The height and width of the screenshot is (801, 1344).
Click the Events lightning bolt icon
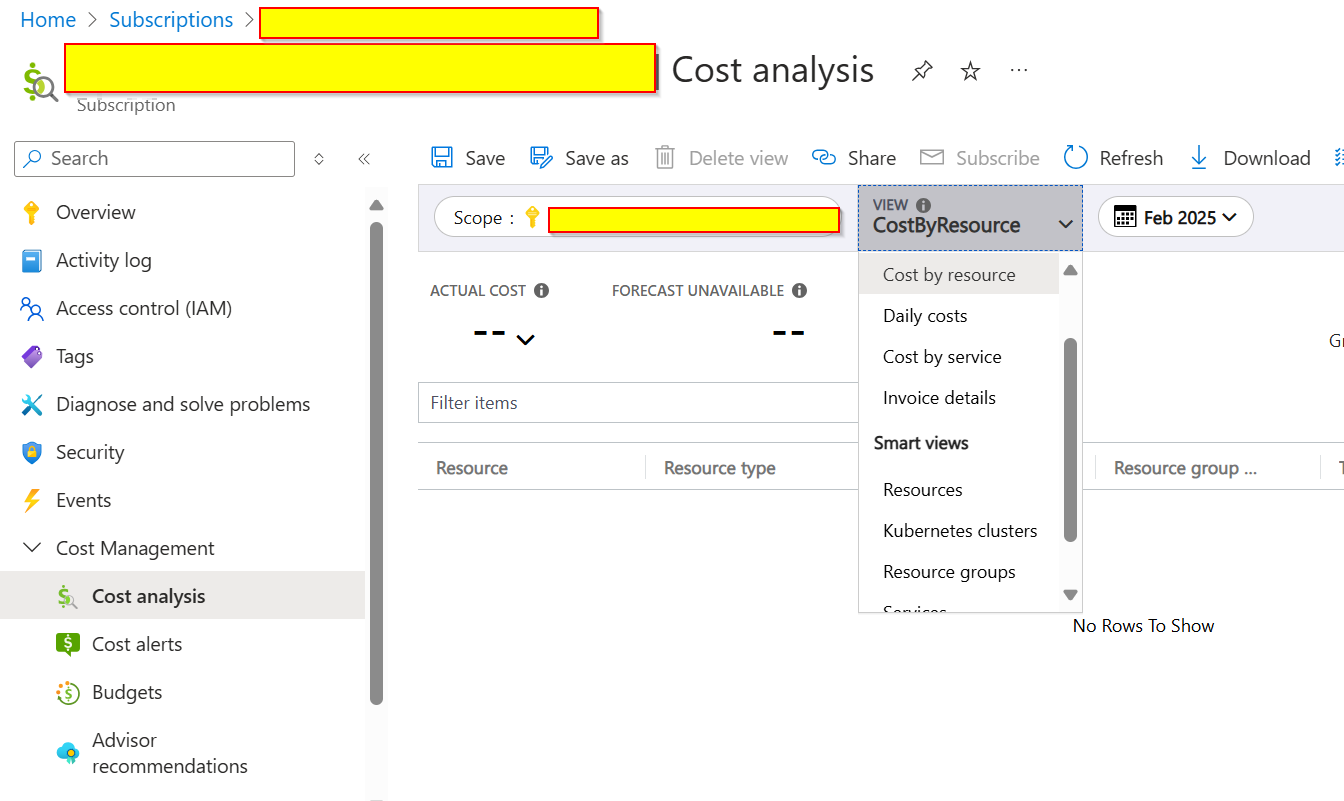32,501
